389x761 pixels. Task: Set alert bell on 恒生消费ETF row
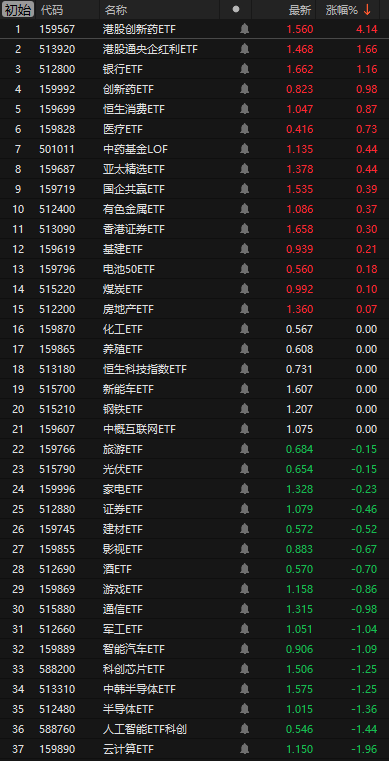(x=244, y=109)
